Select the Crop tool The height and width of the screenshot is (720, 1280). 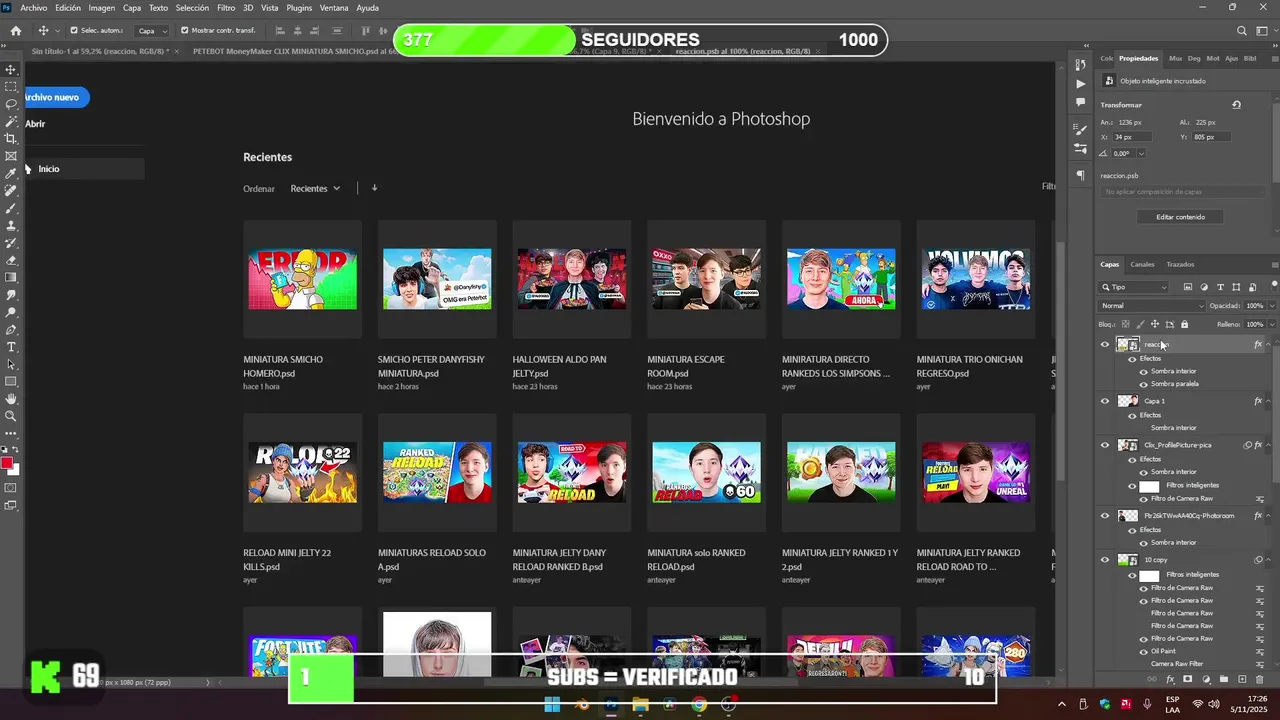(11, 139)
